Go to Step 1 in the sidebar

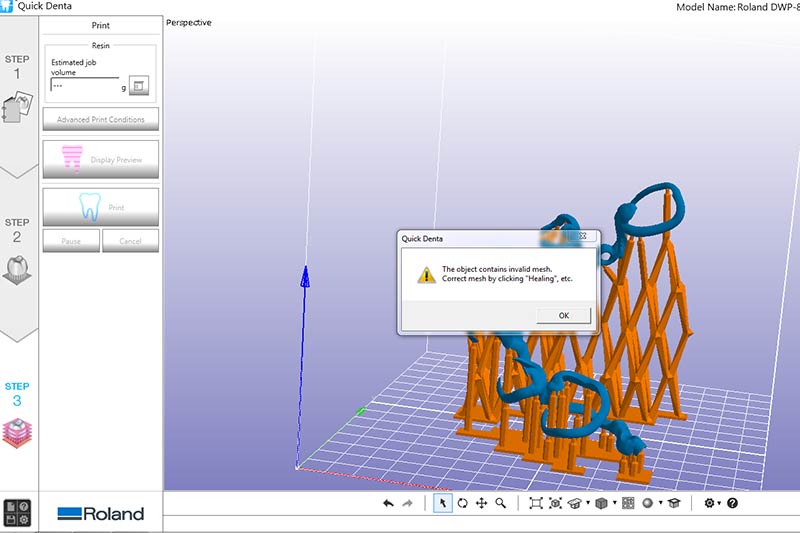coord(17,90)
